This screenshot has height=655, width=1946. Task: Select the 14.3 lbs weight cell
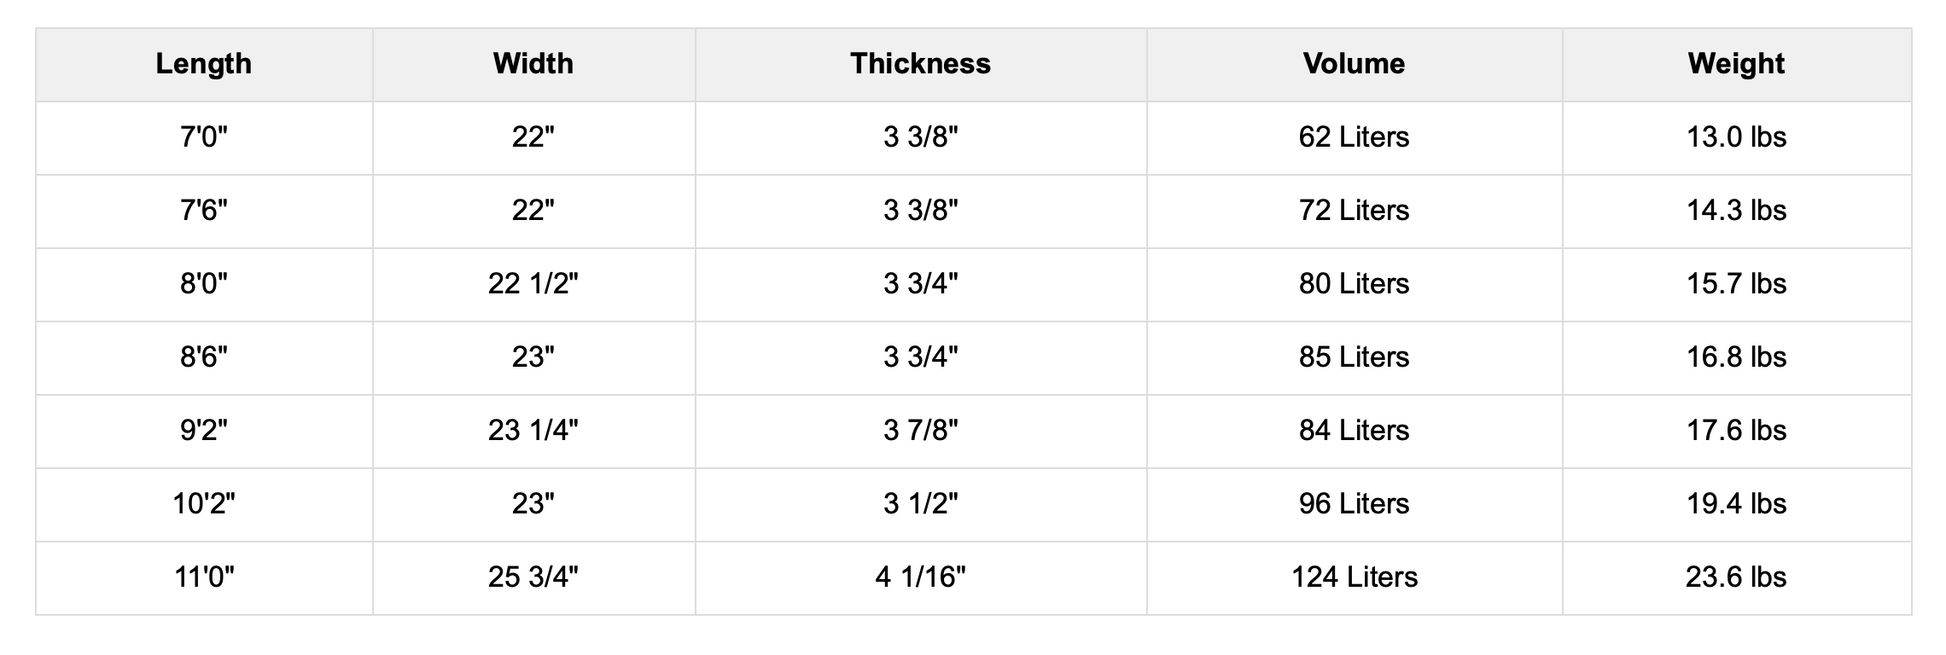(x=1736, y=210)
